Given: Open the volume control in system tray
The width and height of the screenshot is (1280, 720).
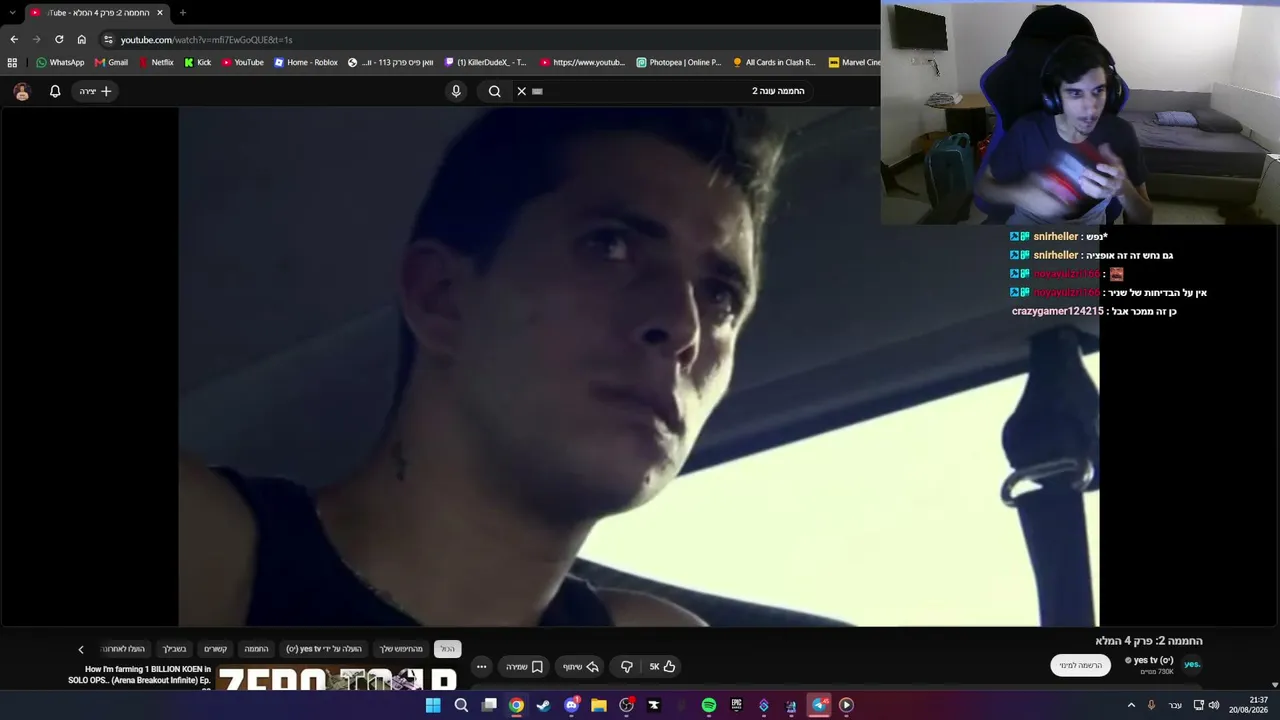Looking at the screenshot, I should tap(1214, 705).
